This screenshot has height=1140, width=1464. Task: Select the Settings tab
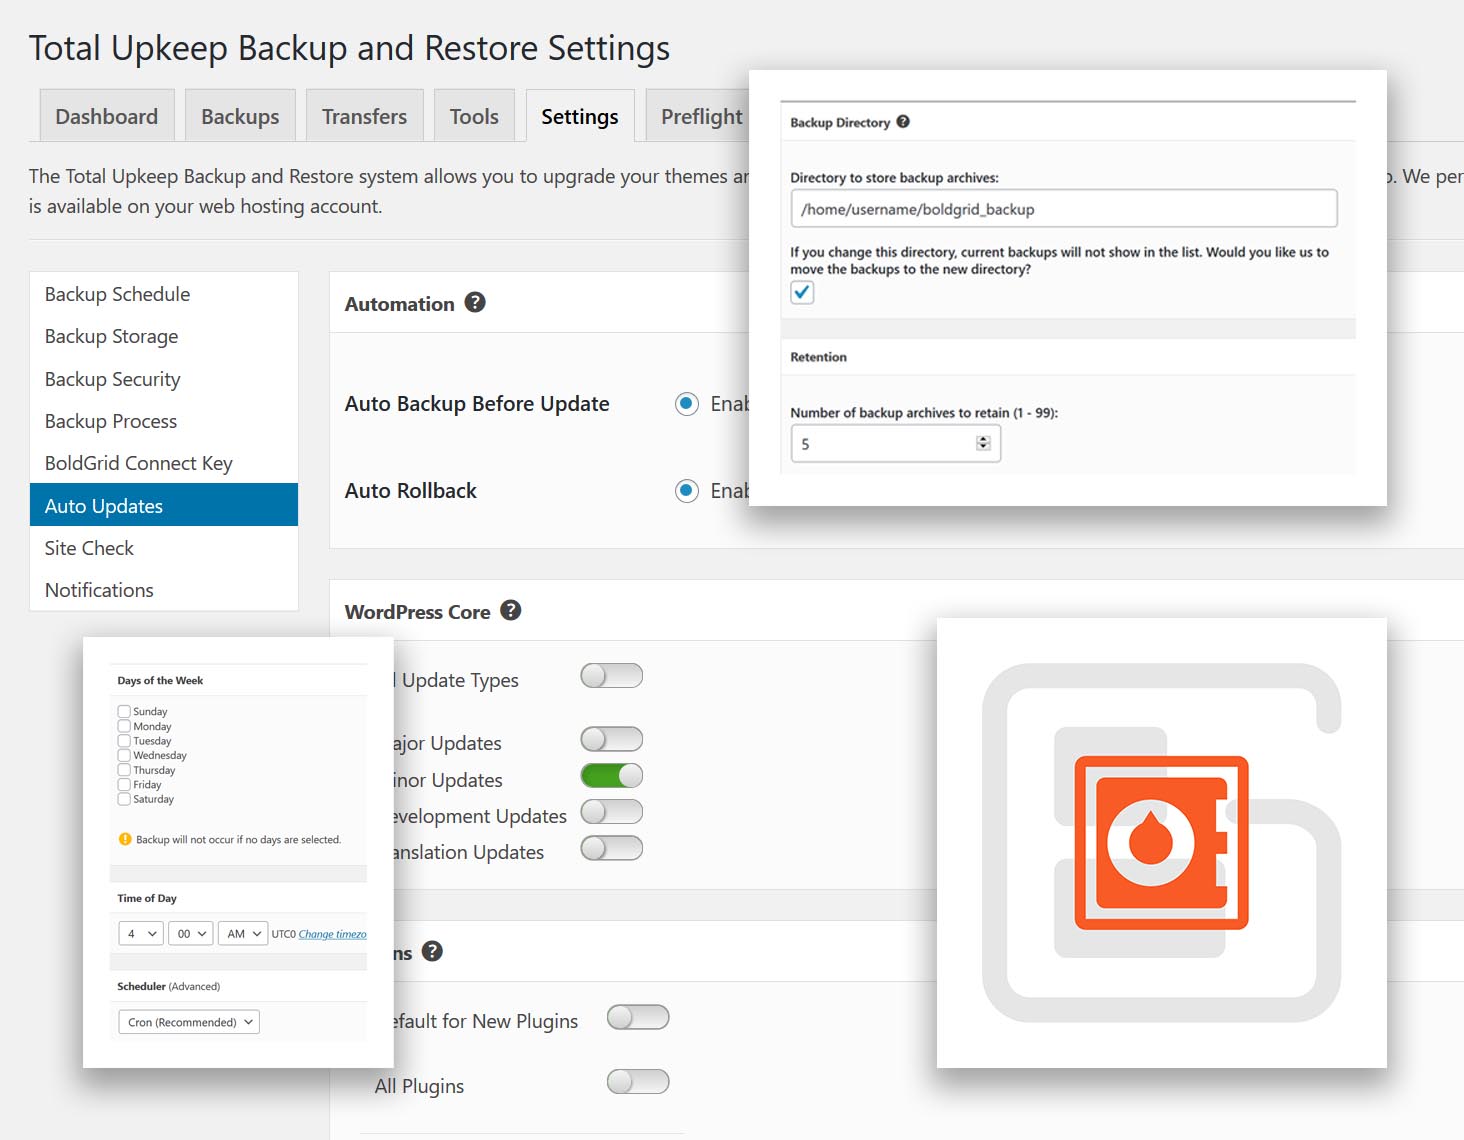[580, 116]
